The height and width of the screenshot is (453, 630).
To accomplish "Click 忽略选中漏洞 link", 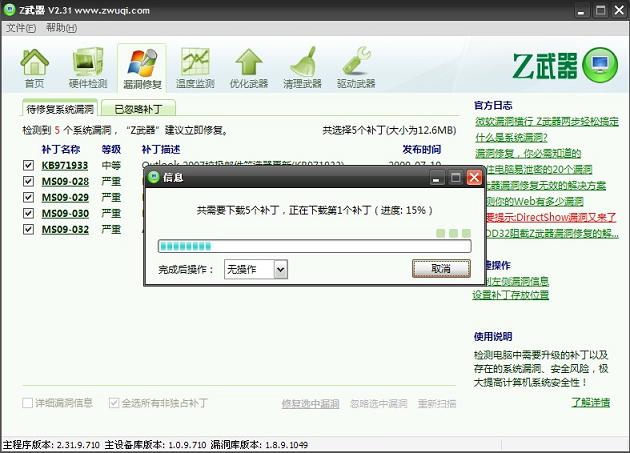I will 378,404.
